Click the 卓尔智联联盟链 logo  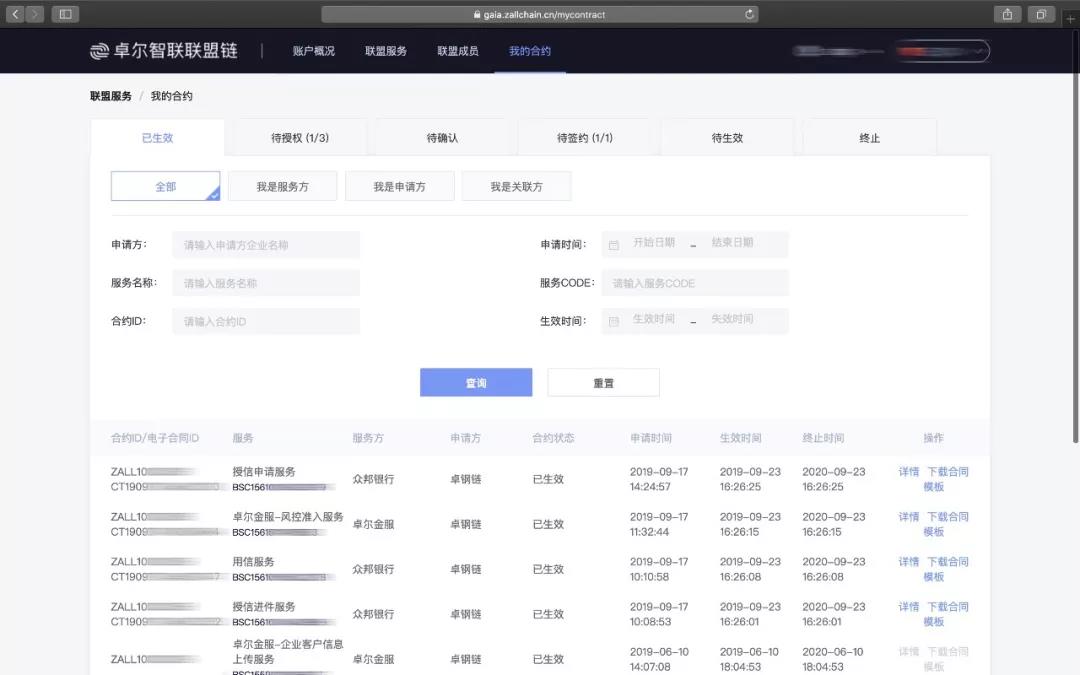click(x=164, y=50)
